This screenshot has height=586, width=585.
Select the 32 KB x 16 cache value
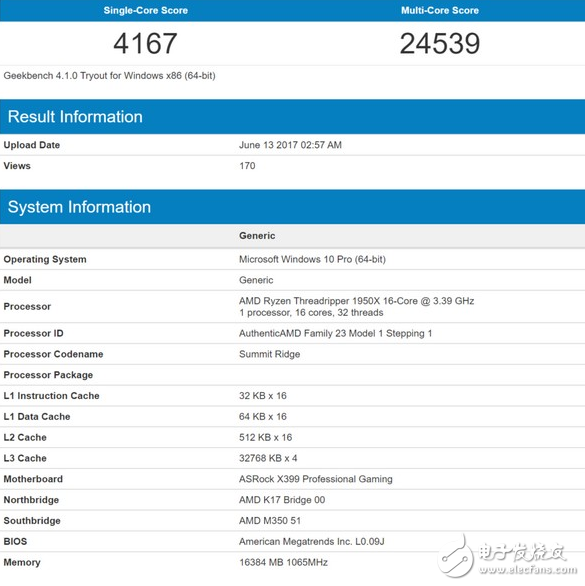[x=263, y=396]
